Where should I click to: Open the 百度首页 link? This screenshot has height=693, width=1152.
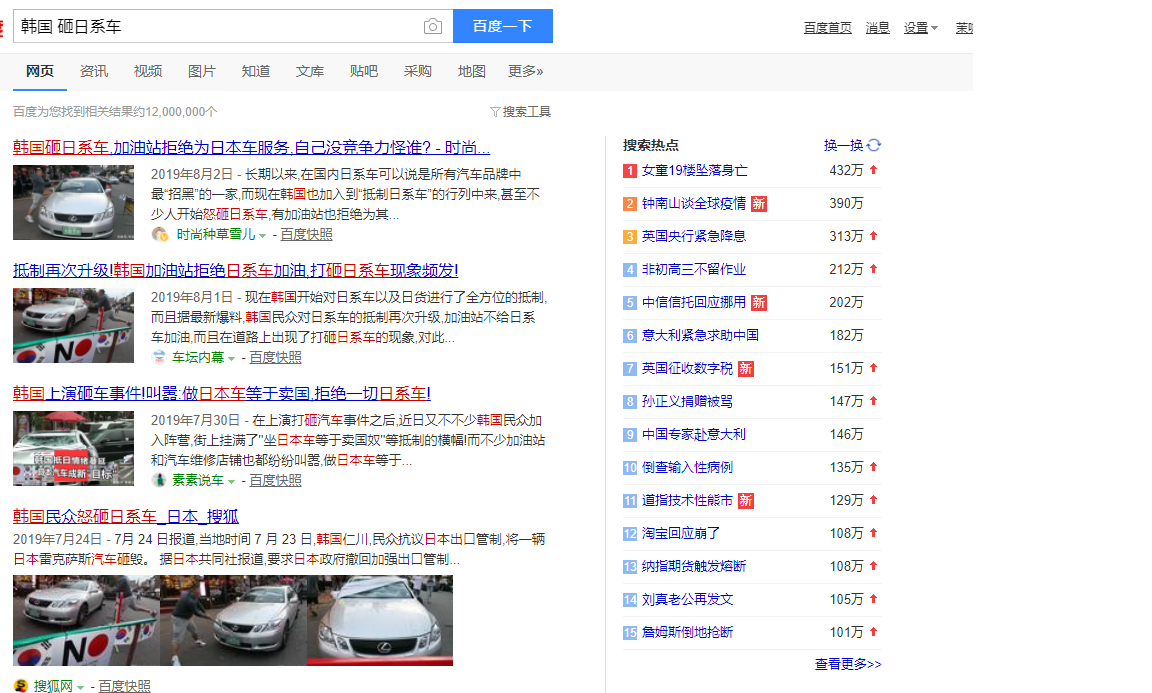[x=827, y=28]
